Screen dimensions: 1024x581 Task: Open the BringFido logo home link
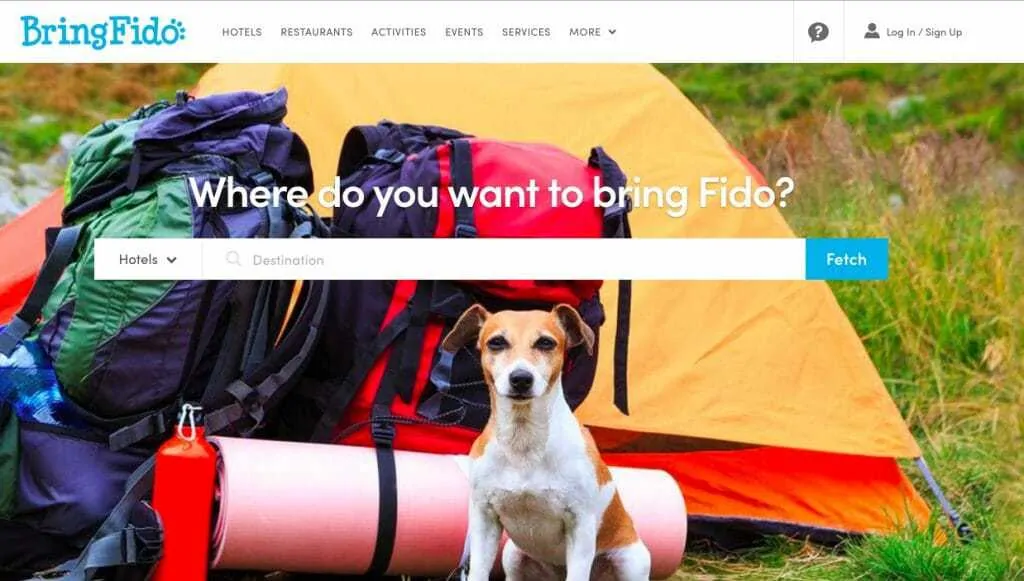[103, 32]
